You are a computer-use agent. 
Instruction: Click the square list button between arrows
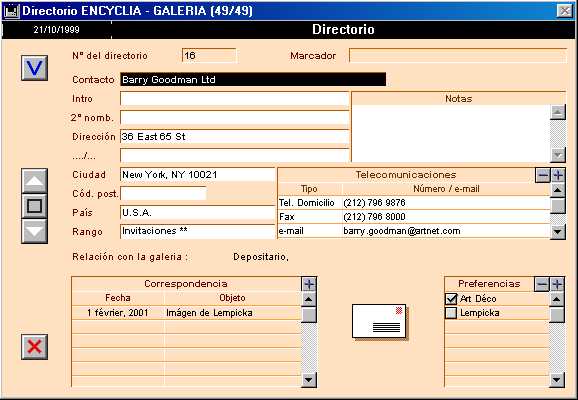[34, 206]
